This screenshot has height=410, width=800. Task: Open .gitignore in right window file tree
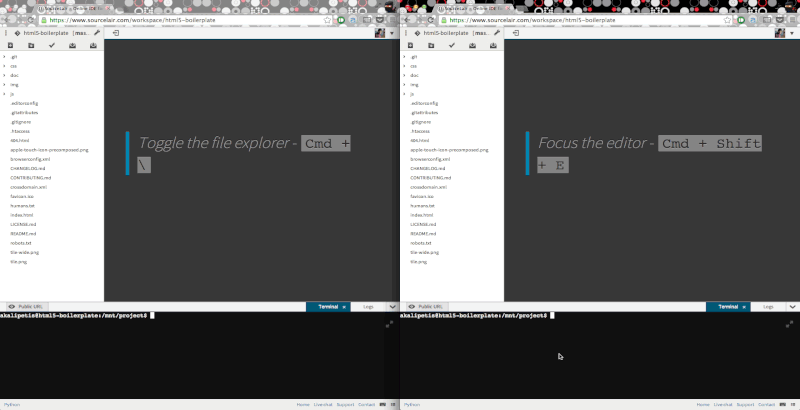420,122
